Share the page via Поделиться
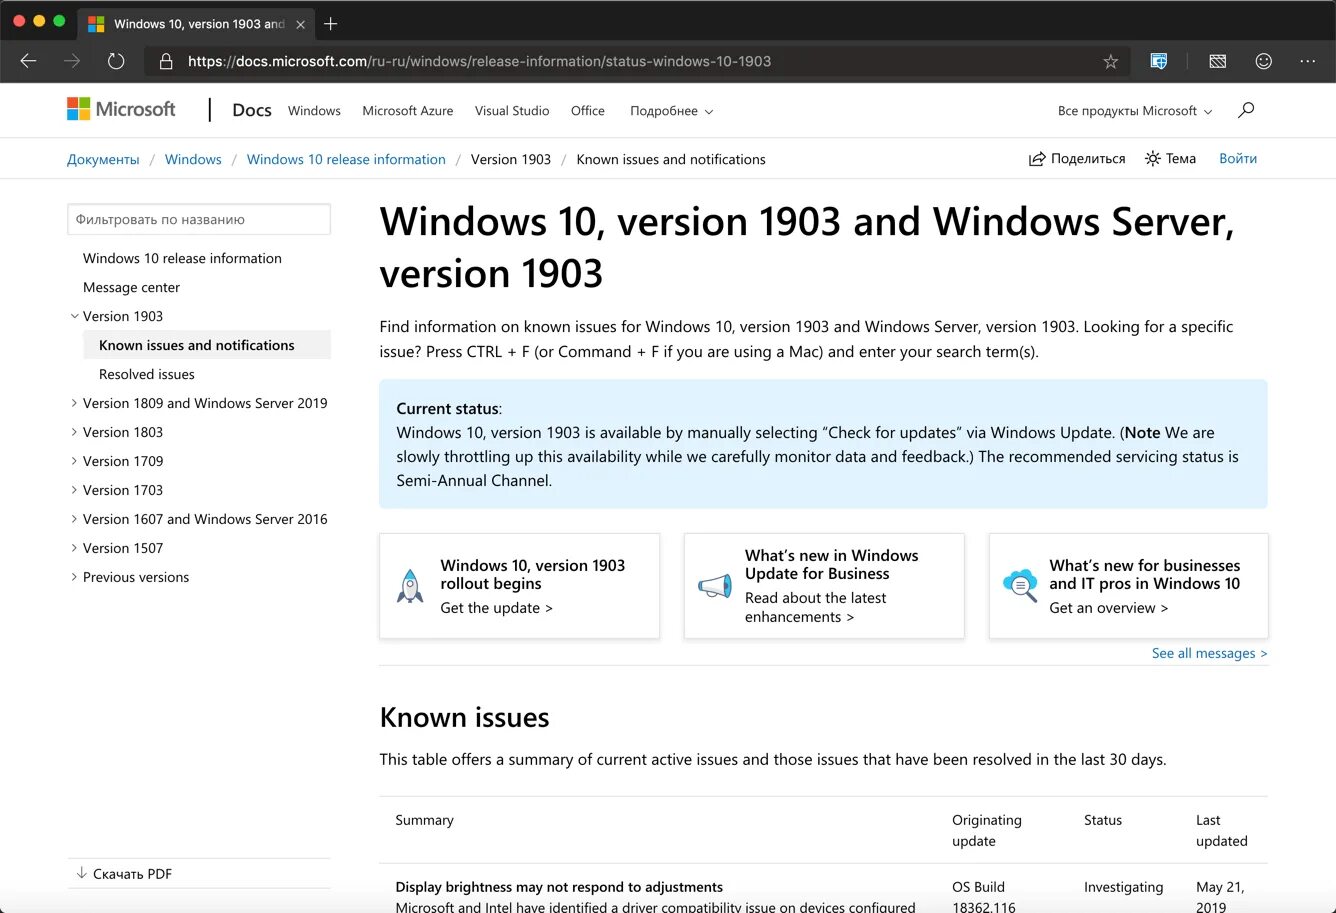Image resolution: width=1336 pixels, height=913 pixels. [1077, 158]
